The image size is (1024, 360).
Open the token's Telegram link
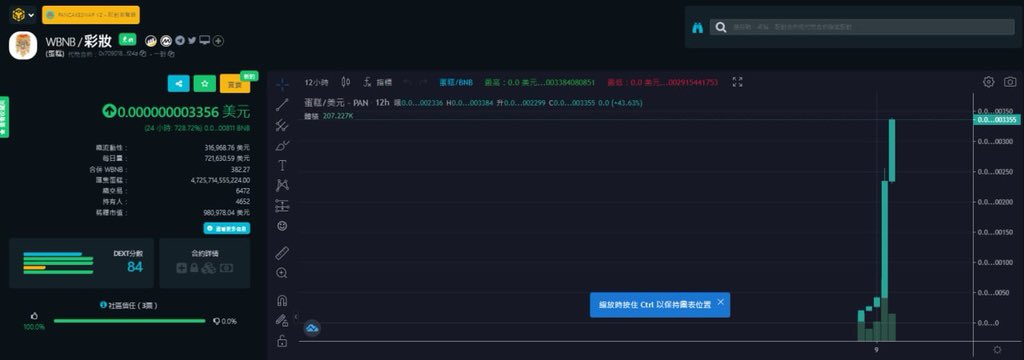click(180, 41)
